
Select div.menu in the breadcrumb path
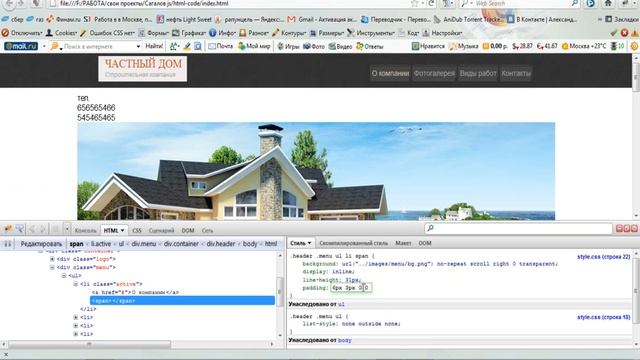point(144,244)
